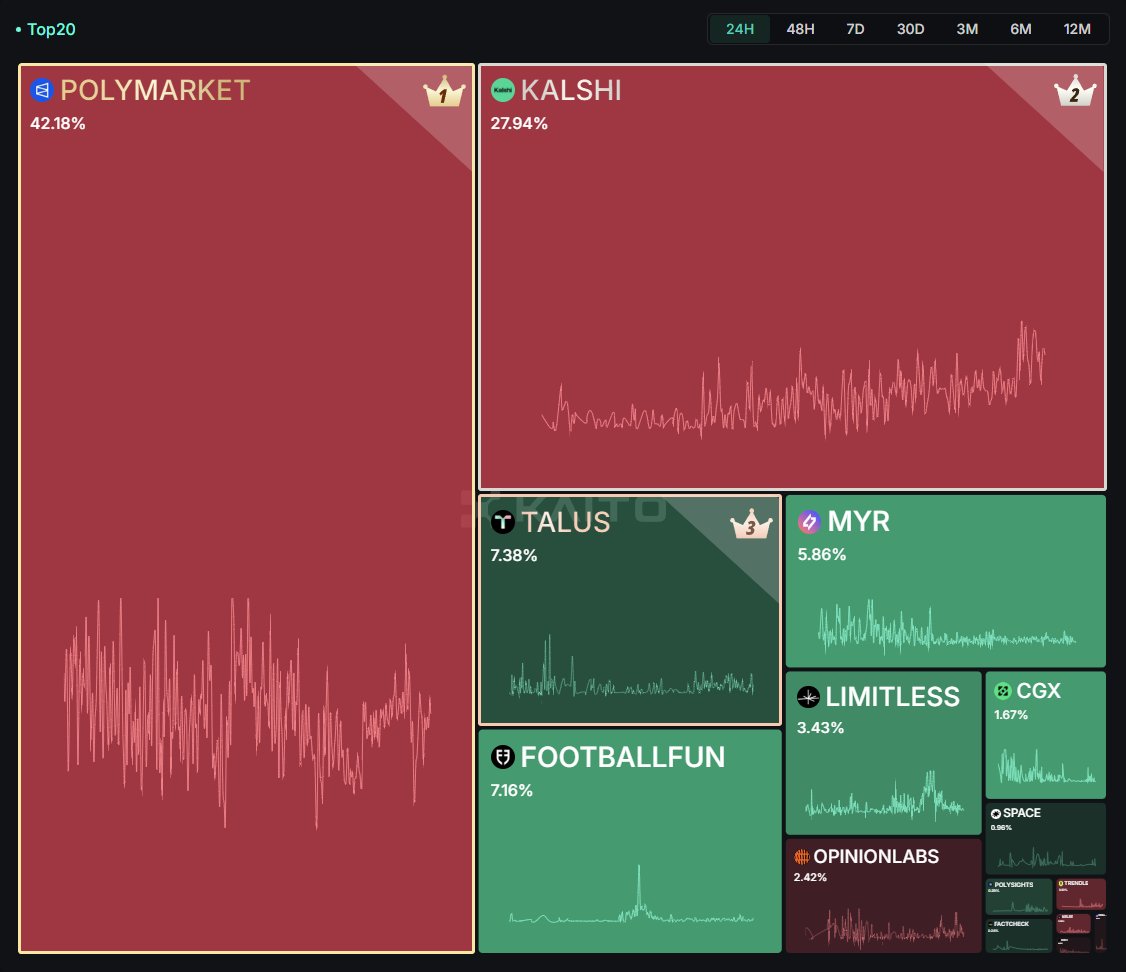Click the MYR purple logo icon
The height and width of the screenshot is (972, 1126).
coord(809,521)
